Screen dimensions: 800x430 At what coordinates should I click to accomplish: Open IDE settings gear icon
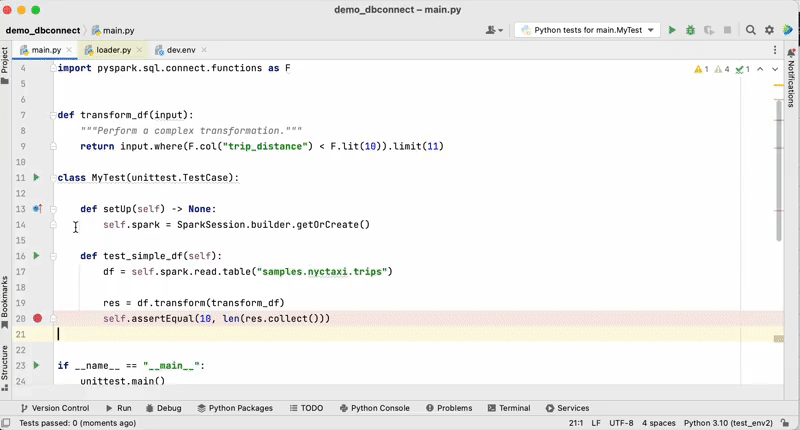769,30
